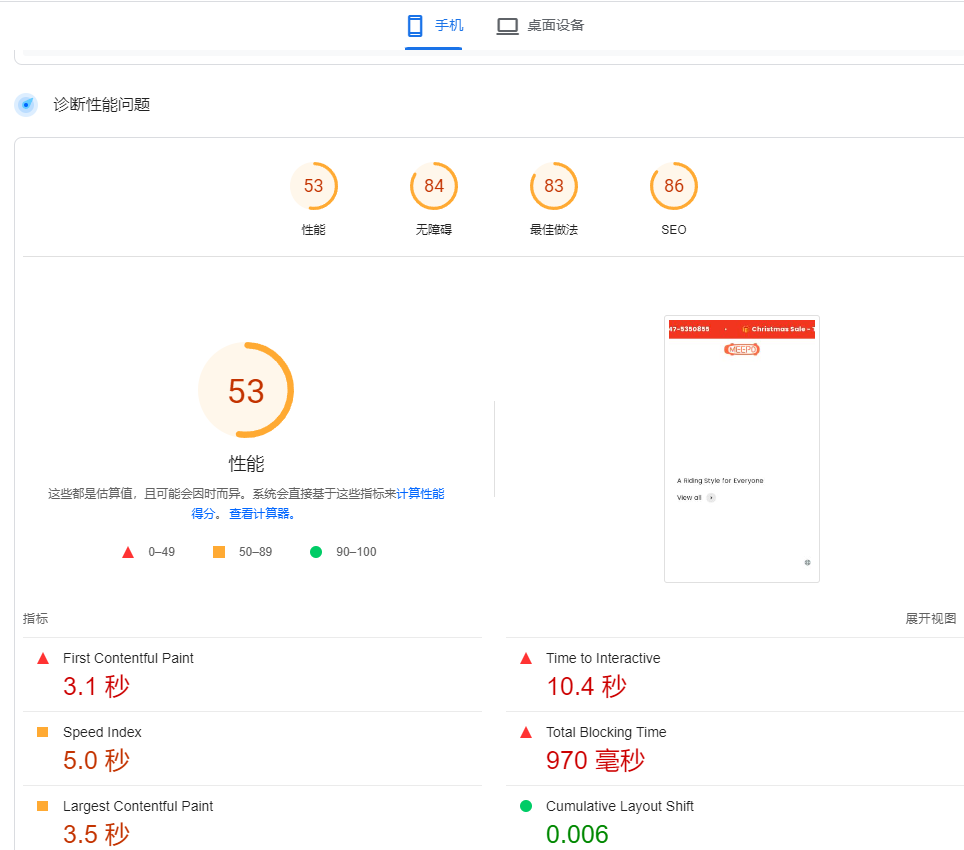Image resolution: width=964 pixels, height=850 pixels.
Task: Click the Cumulative Layout Shift green circle
Action: click(526, 806)
